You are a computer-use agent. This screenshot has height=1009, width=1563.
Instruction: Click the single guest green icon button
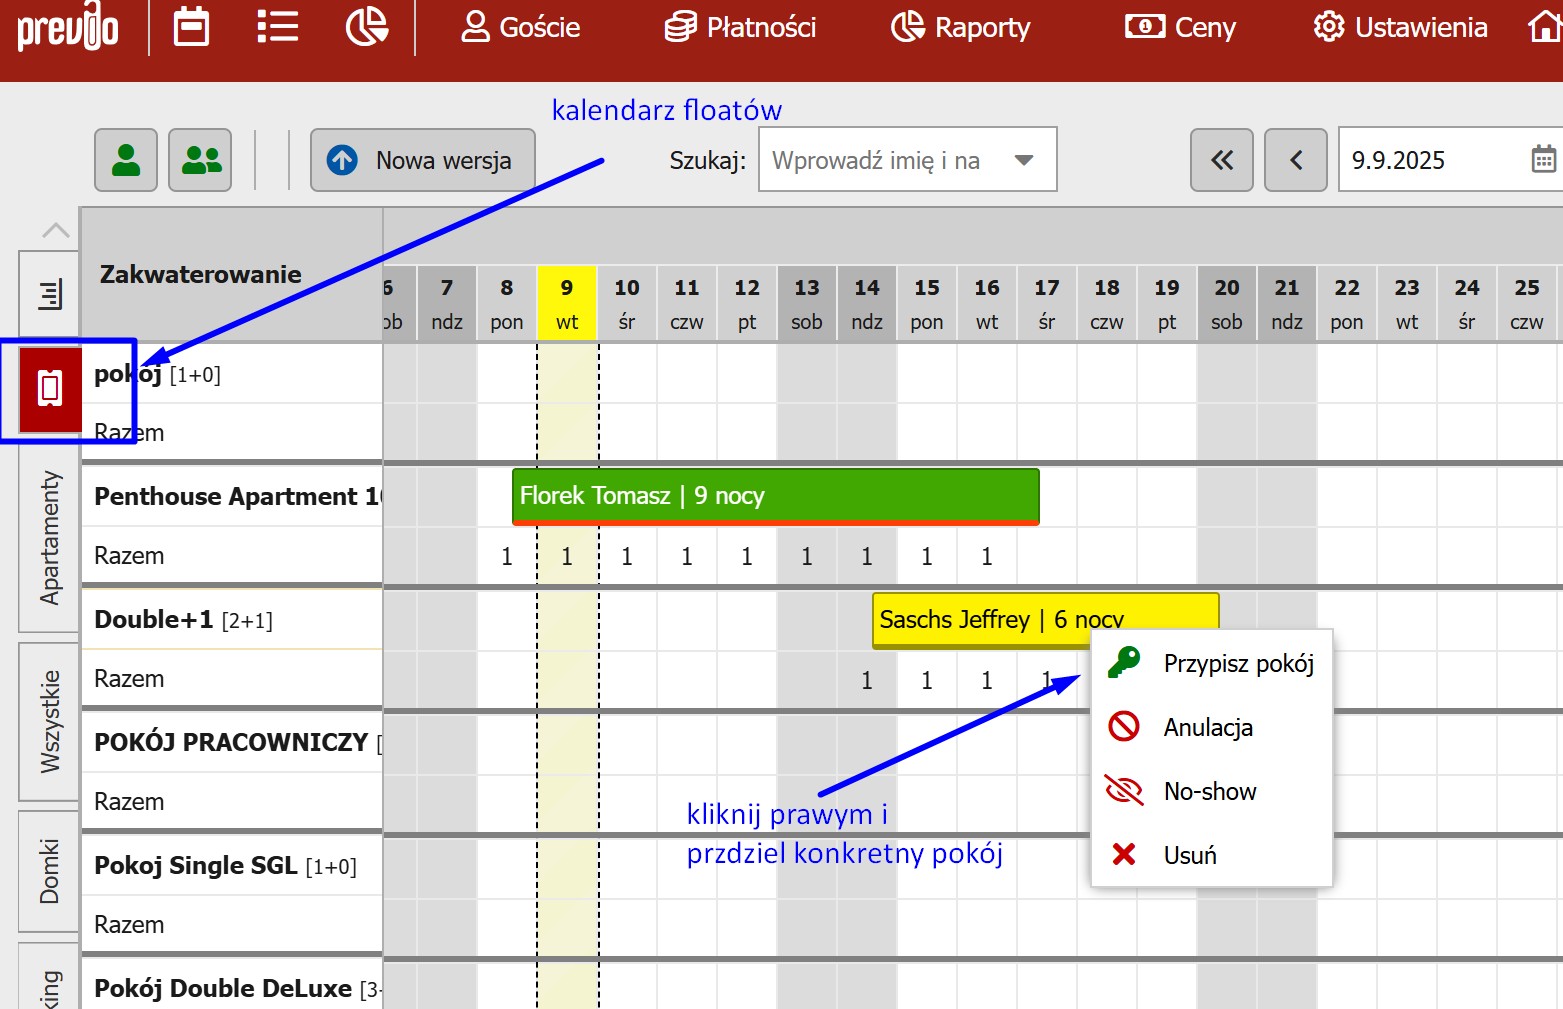click(126, 160)
